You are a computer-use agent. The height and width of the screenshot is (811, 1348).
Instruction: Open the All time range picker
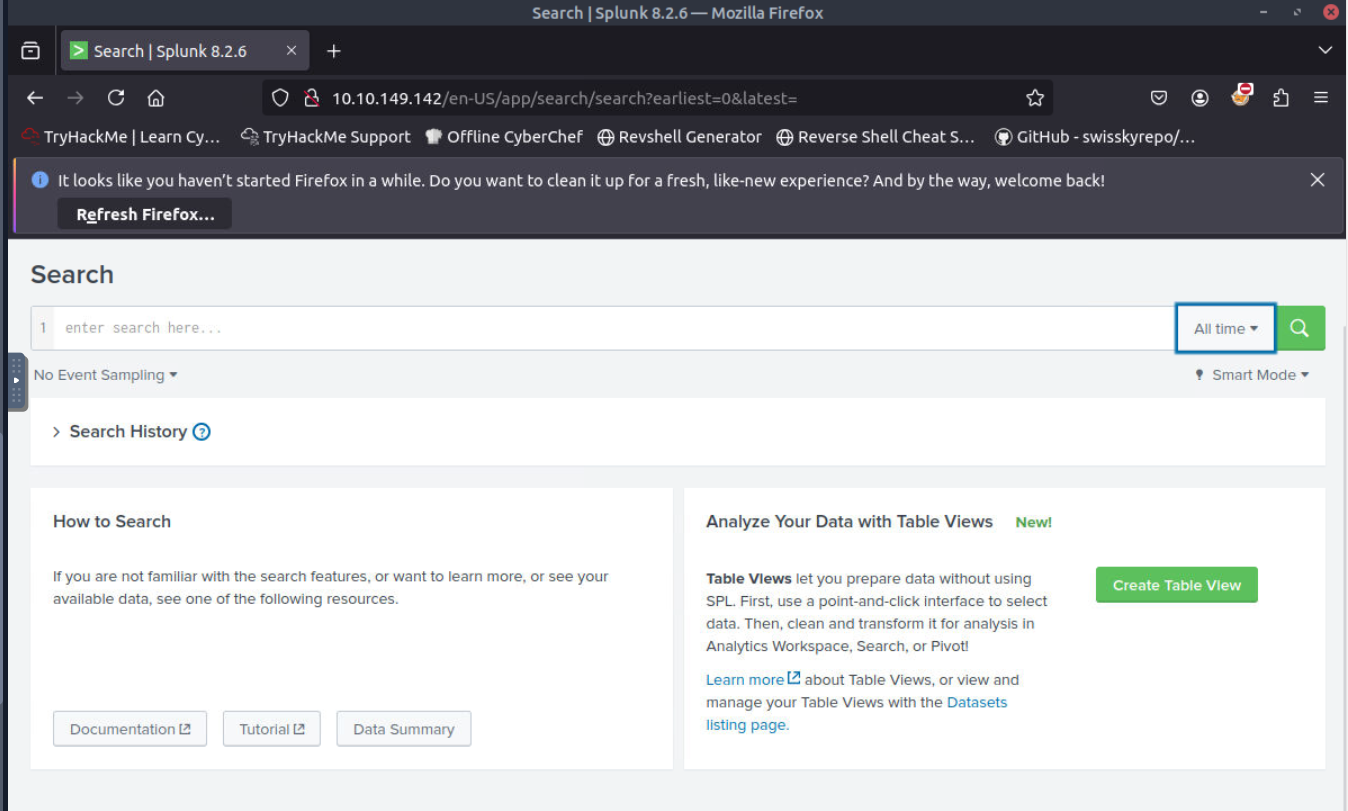pyautogui.click(x=1225, y=328)
